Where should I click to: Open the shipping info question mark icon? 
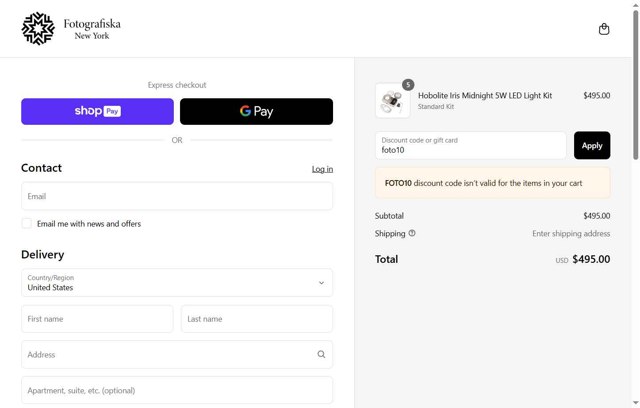pos(412,233)
